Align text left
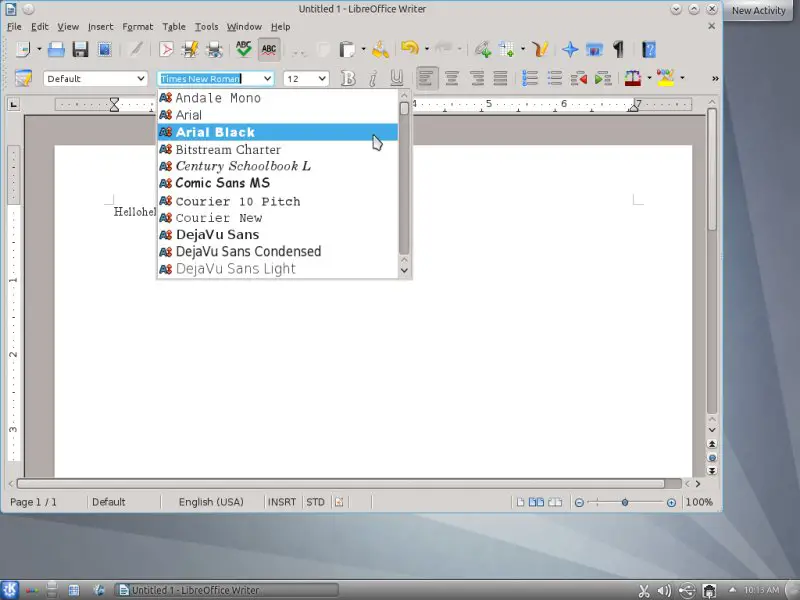This screenshot has height=600, width=800. pyautogui.click(x=427, y=79)
